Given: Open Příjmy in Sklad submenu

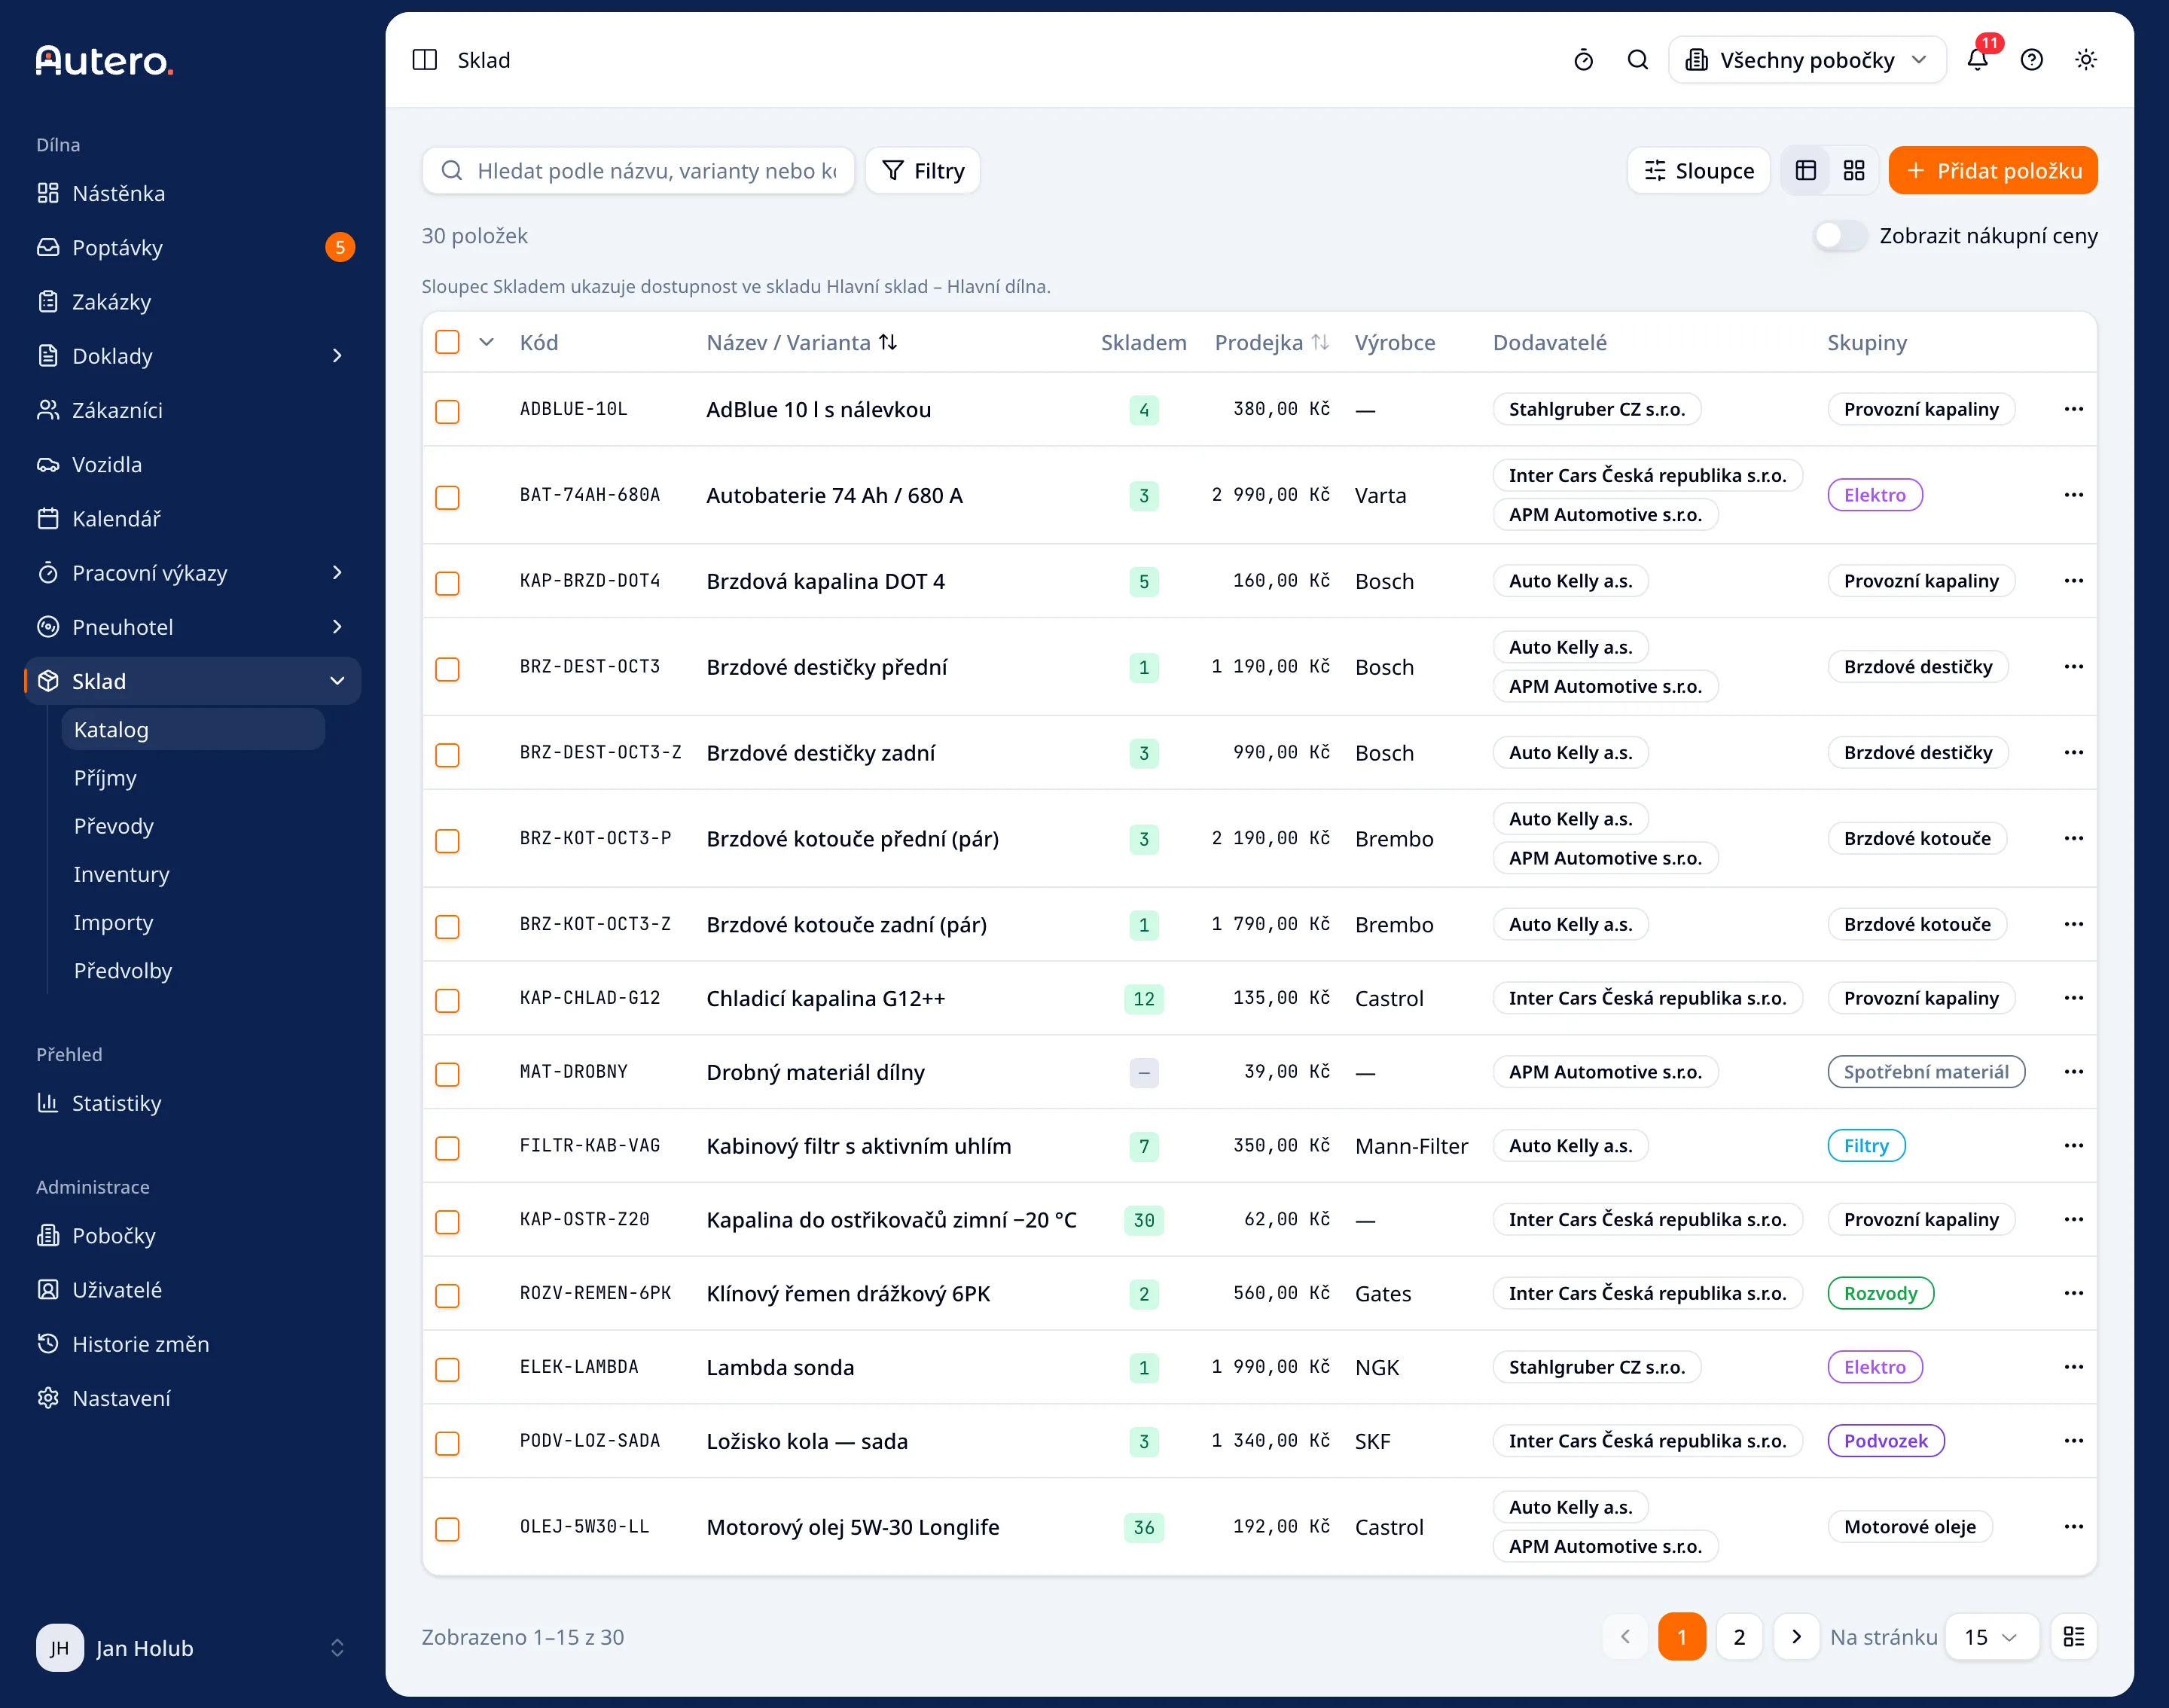Looking at the screenshot, I should point(105,778).
